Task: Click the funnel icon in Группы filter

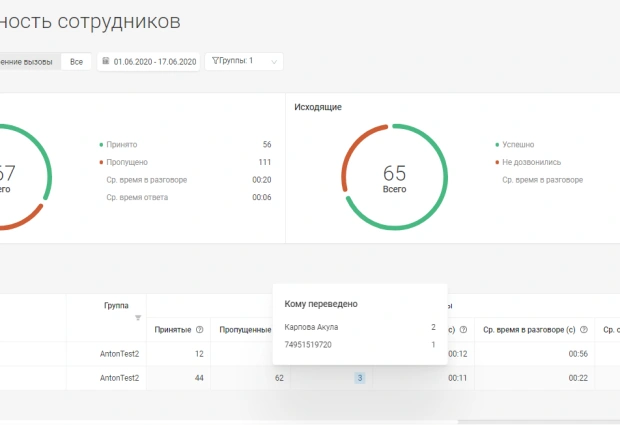Action: [x=216, y=61]
